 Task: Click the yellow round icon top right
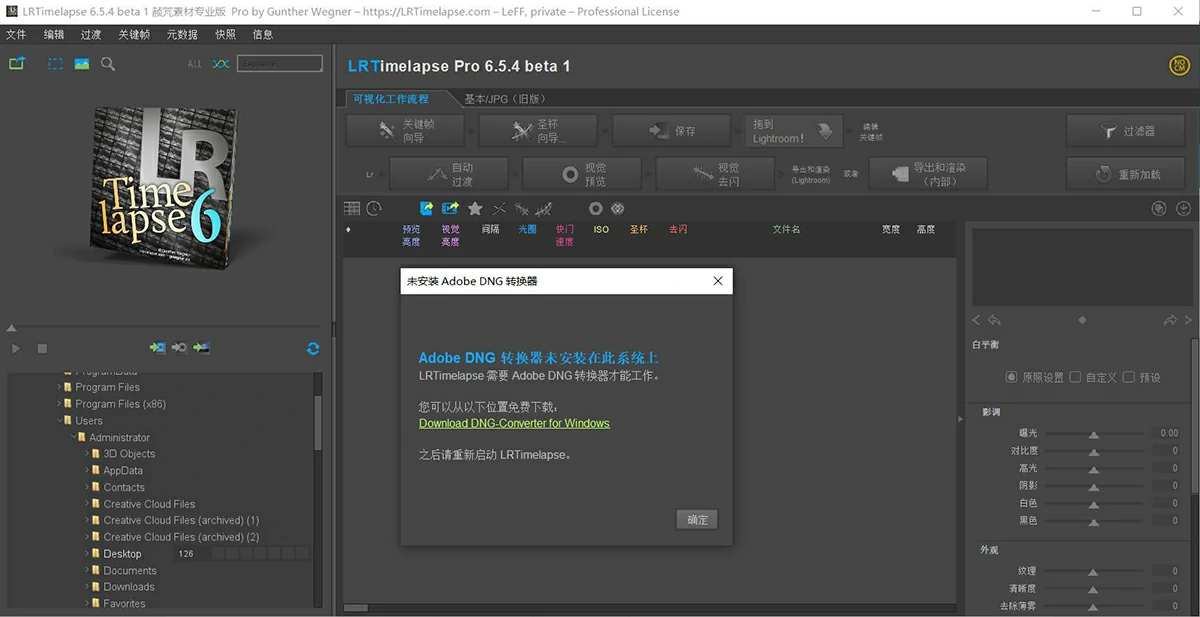1179,66
